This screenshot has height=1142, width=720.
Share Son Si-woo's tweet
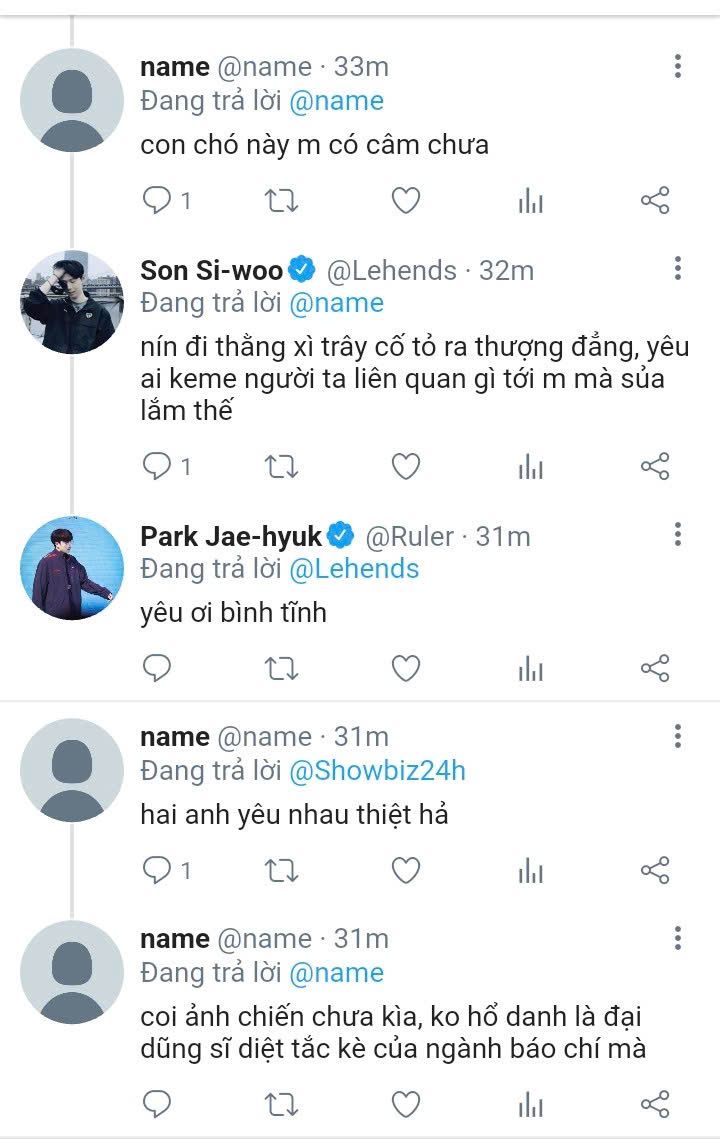point(654,467)
